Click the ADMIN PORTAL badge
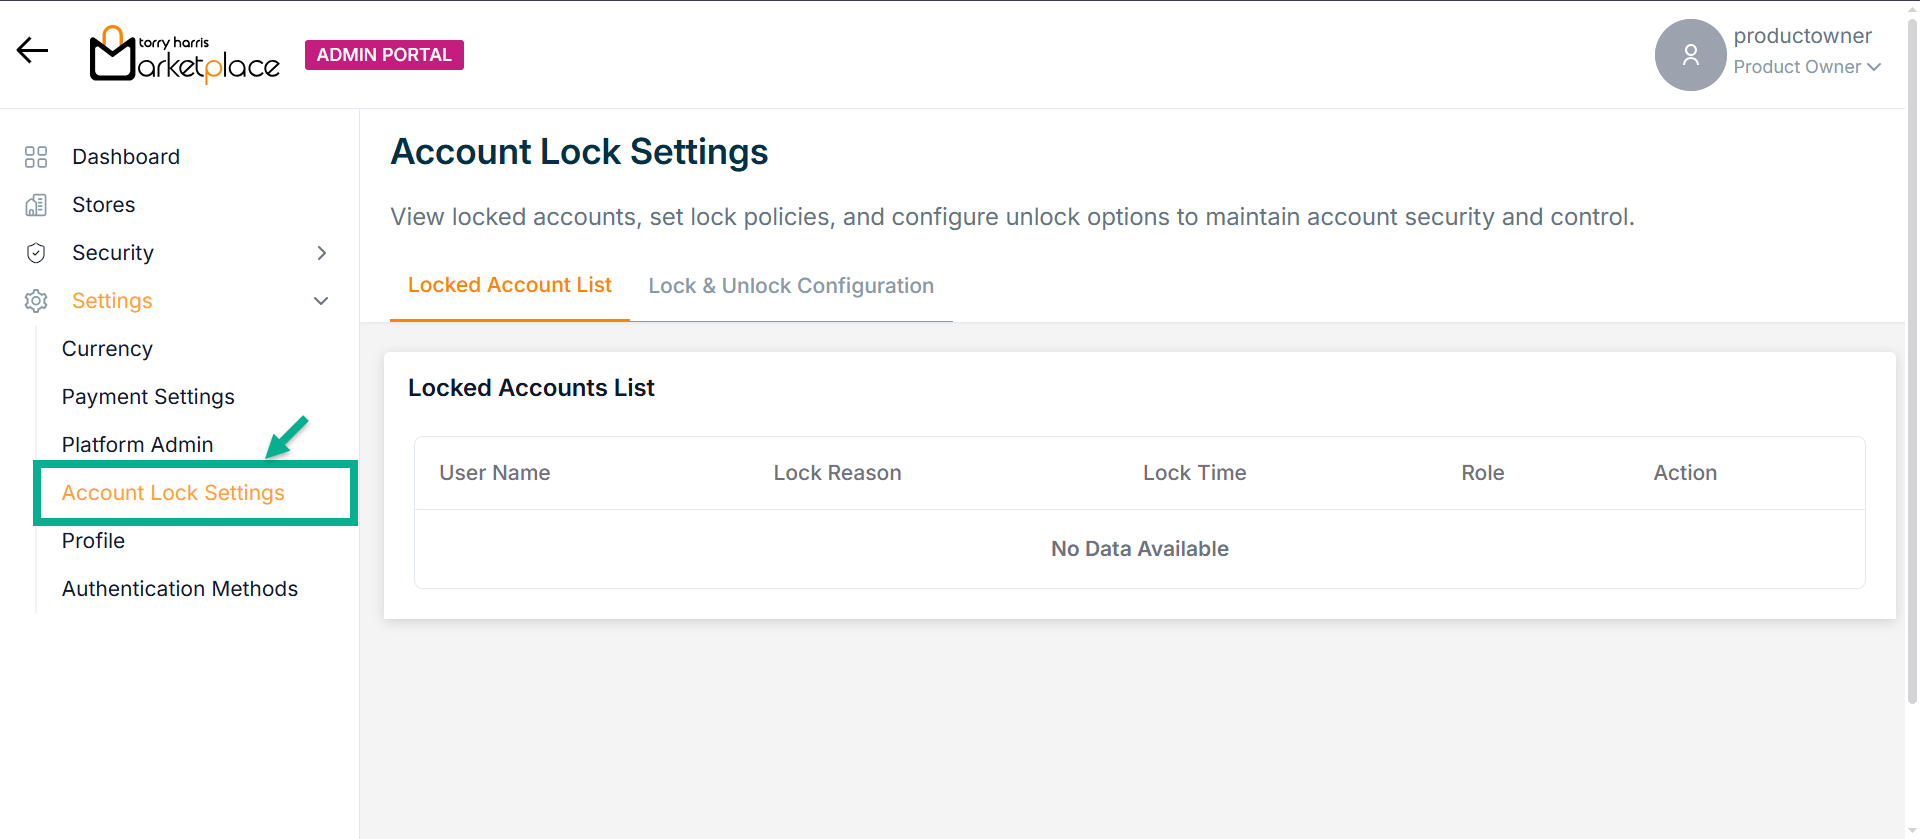Image resolution: width=1920 pixels, height=839 pixels. click(x=384, y=55)
